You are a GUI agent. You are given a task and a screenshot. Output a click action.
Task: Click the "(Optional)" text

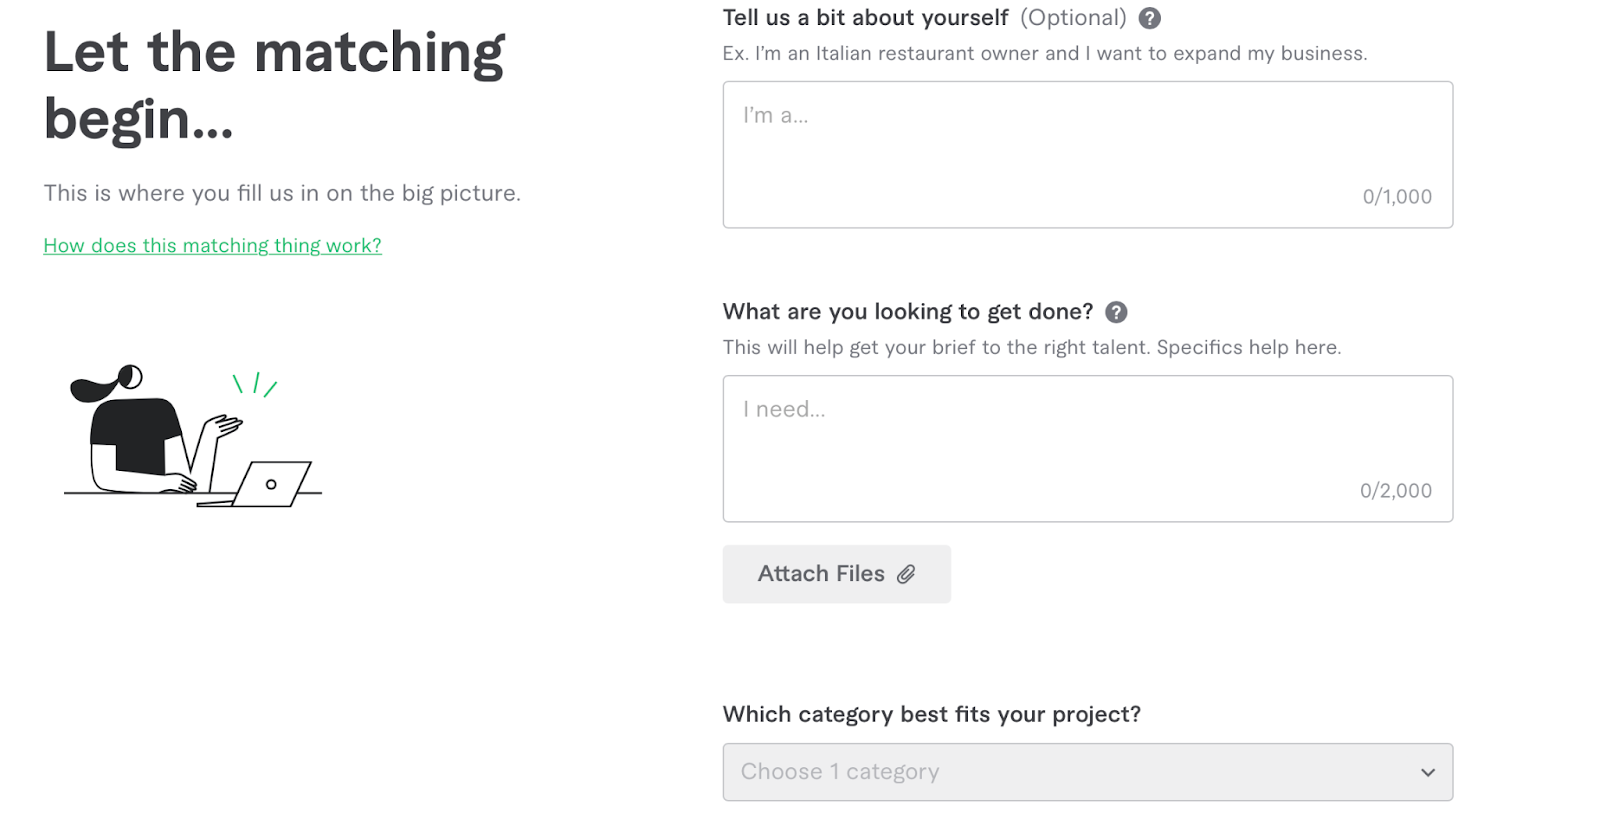(x=1073, y=18)
